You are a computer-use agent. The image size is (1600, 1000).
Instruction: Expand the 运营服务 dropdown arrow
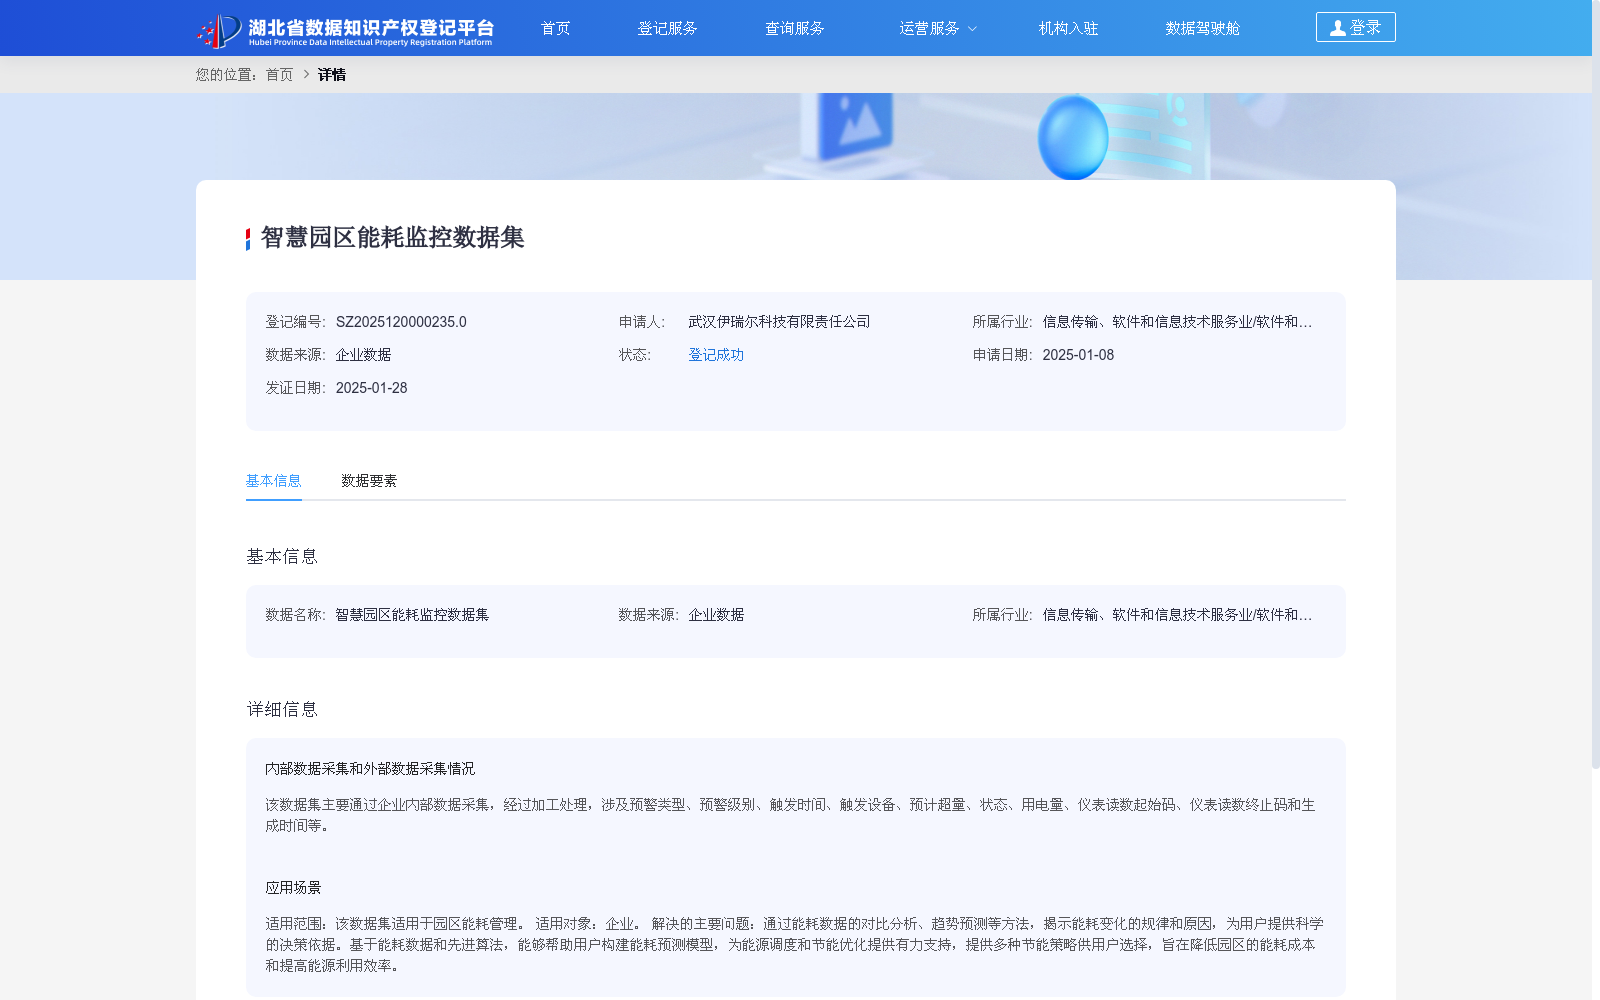click(x=972, y=29)
